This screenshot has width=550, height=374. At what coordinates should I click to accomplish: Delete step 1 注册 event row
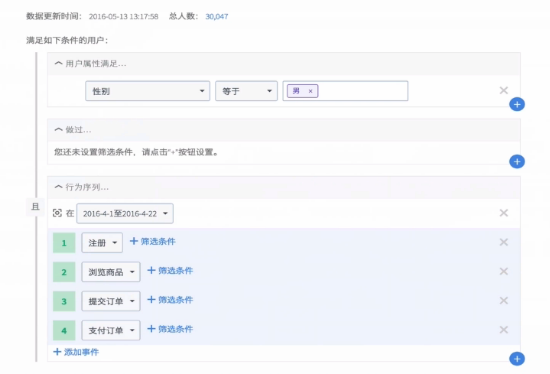[x=504, y=242]
